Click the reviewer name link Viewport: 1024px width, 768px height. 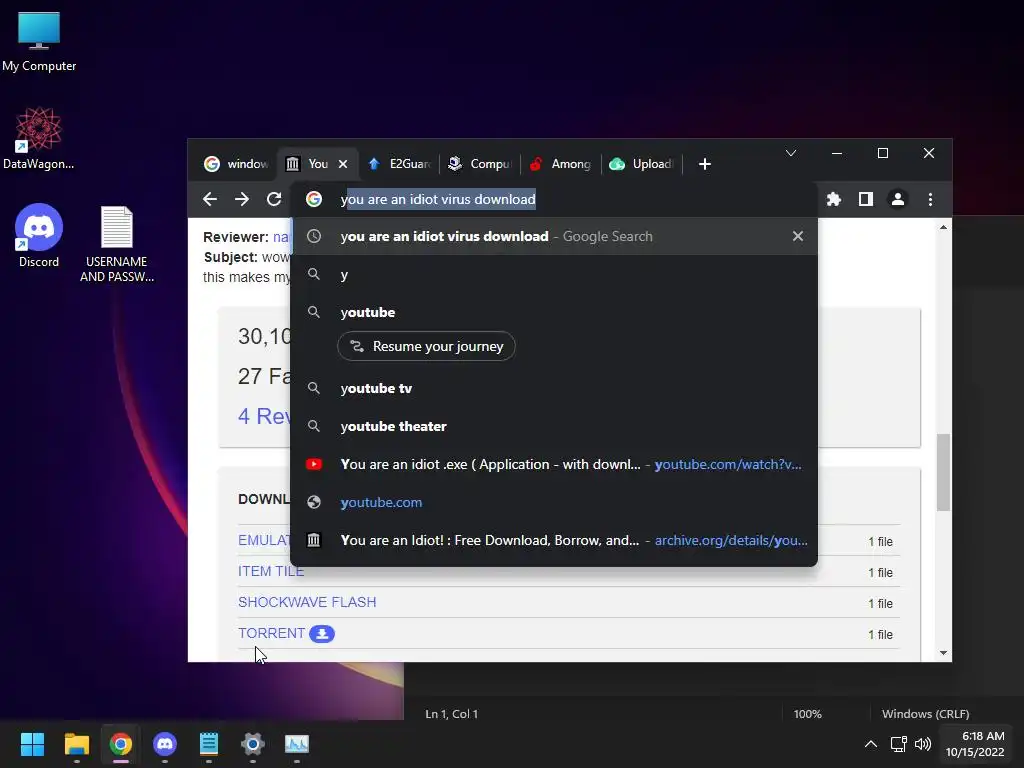coord(281,237)
